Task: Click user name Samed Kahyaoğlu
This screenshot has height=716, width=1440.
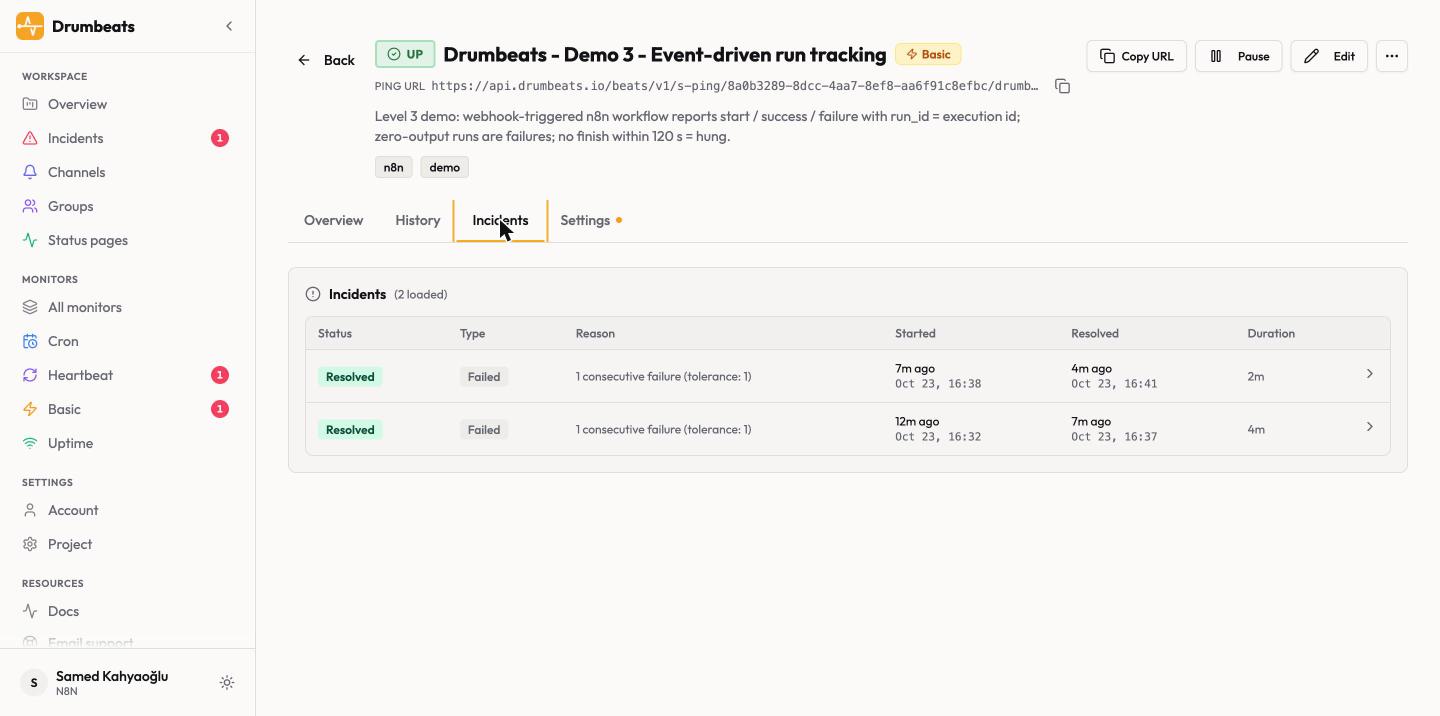Action: (x=112, y=676)
